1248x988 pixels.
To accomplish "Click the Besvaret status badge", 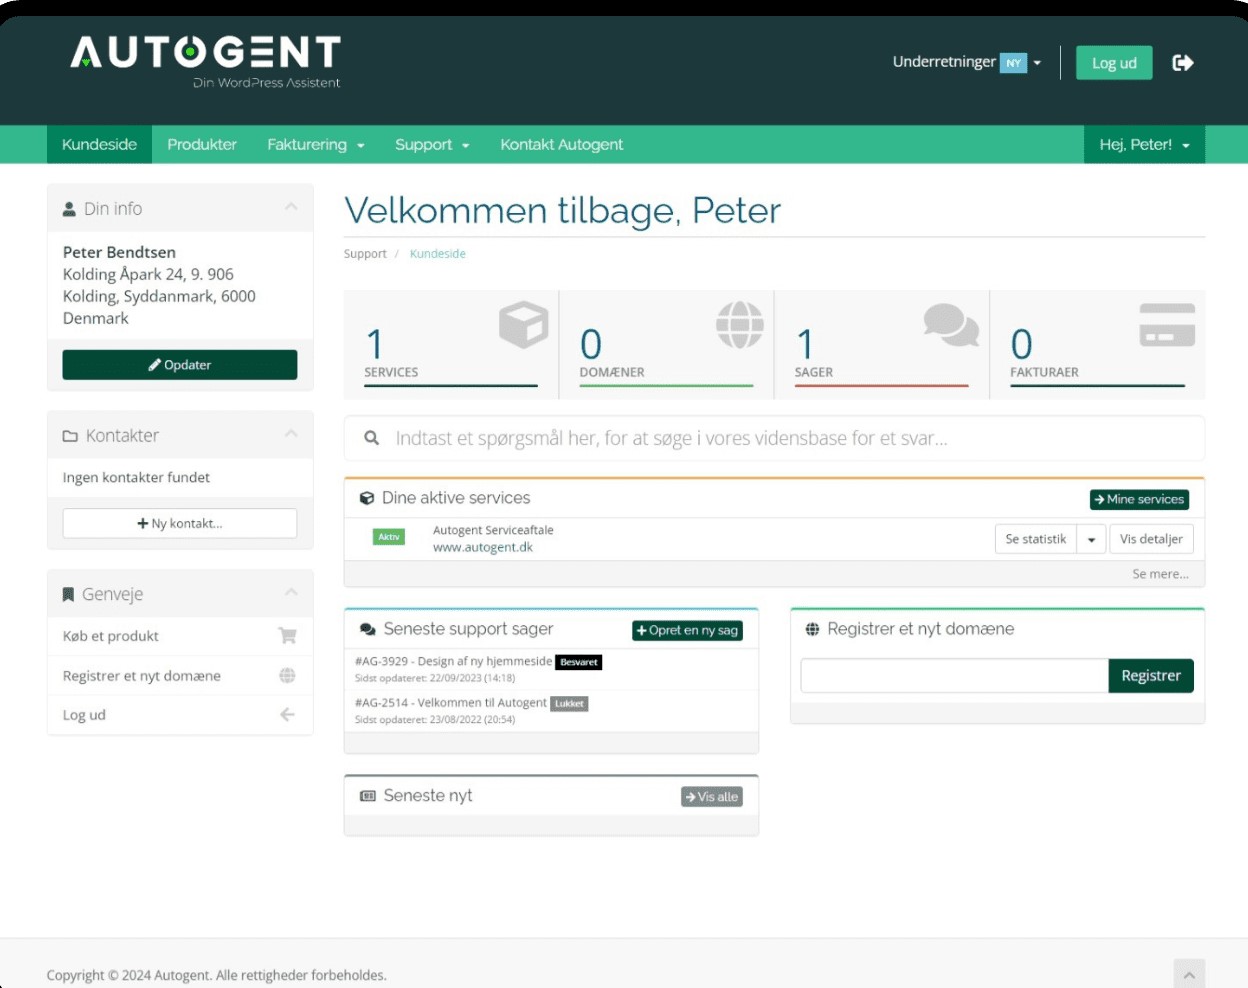I will tap(579, 662).
